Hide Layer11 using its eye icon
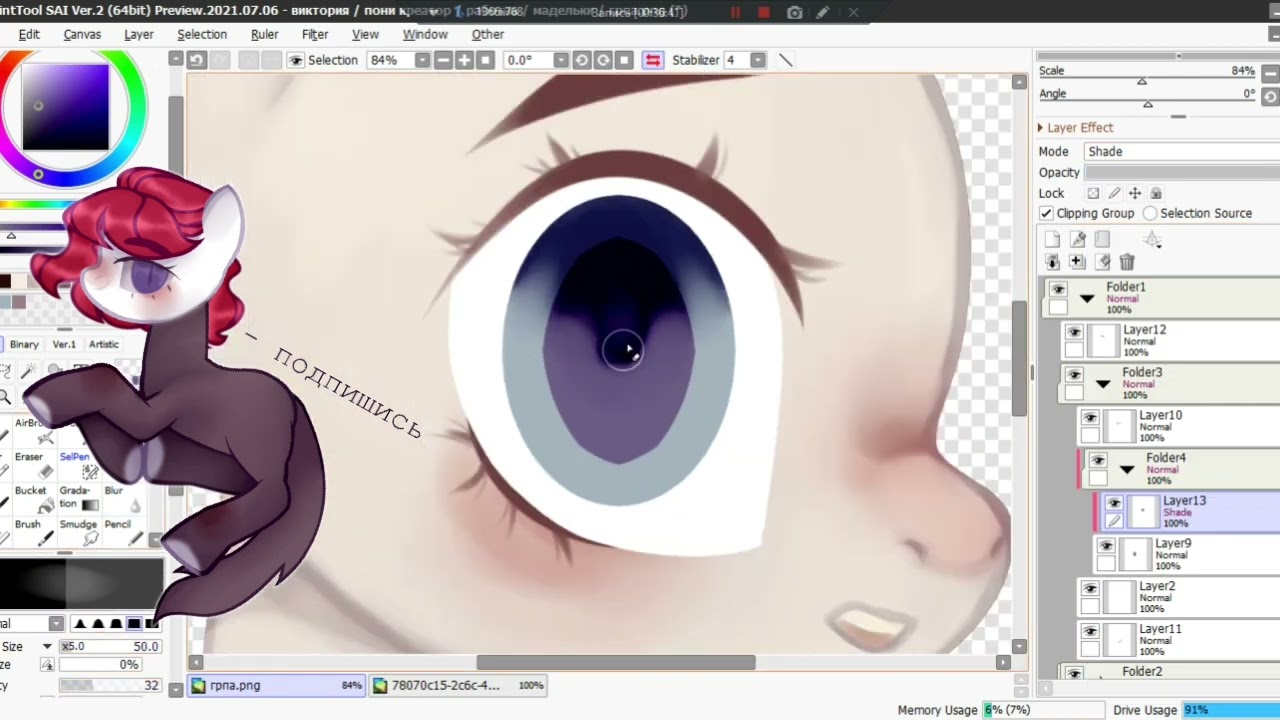The width and height of the screenshot is (1280, 720). pyautogui.click(x=1090, y=632)
